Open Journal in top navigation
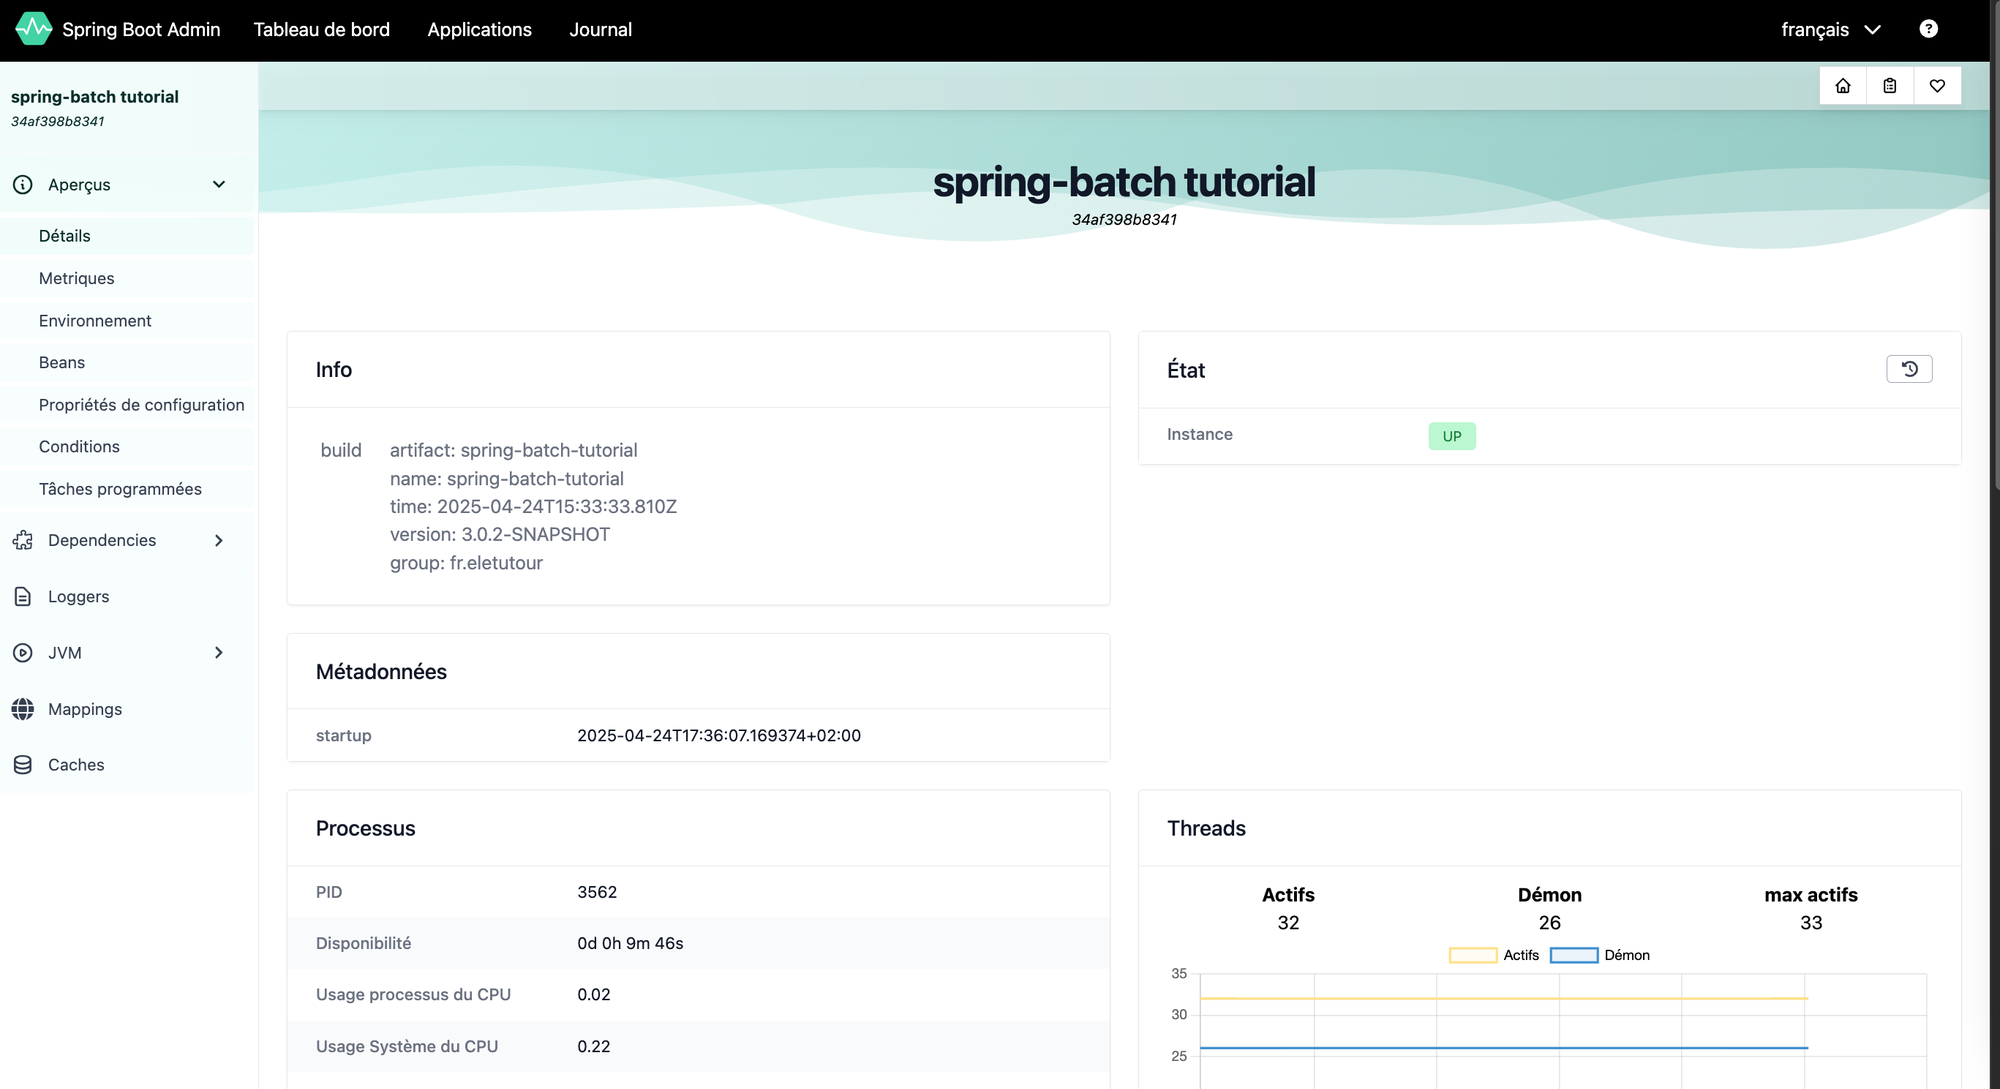This screenshot has height=1089, width=2000. (600, 30)
